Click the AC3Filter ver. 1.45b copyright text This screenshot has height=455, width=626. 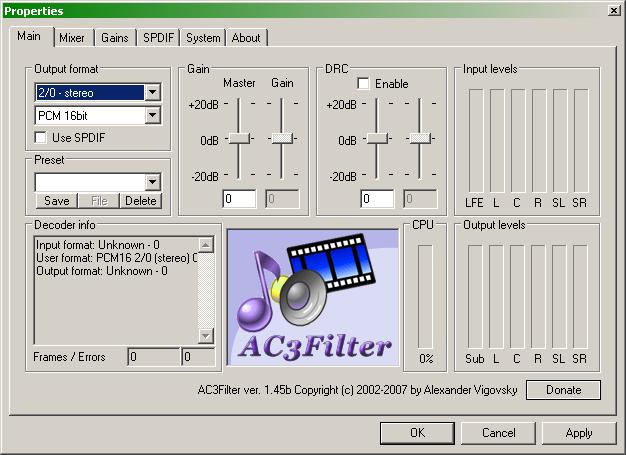357,390
